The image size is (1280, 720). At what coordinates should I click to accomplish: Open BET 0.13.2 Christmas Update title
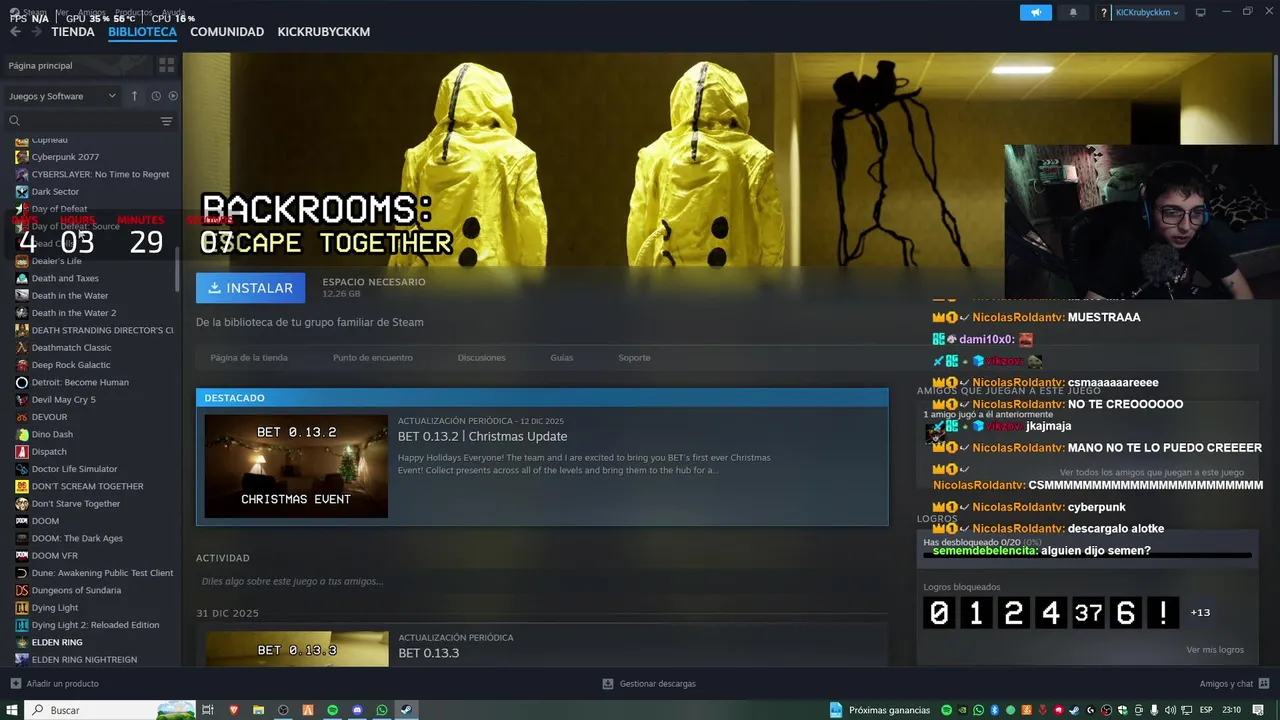pos(482,436)
